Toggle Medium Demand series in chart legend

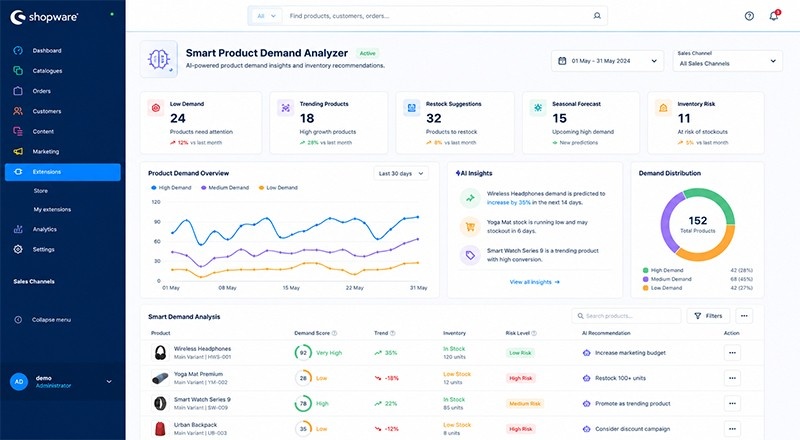(225, 188)
